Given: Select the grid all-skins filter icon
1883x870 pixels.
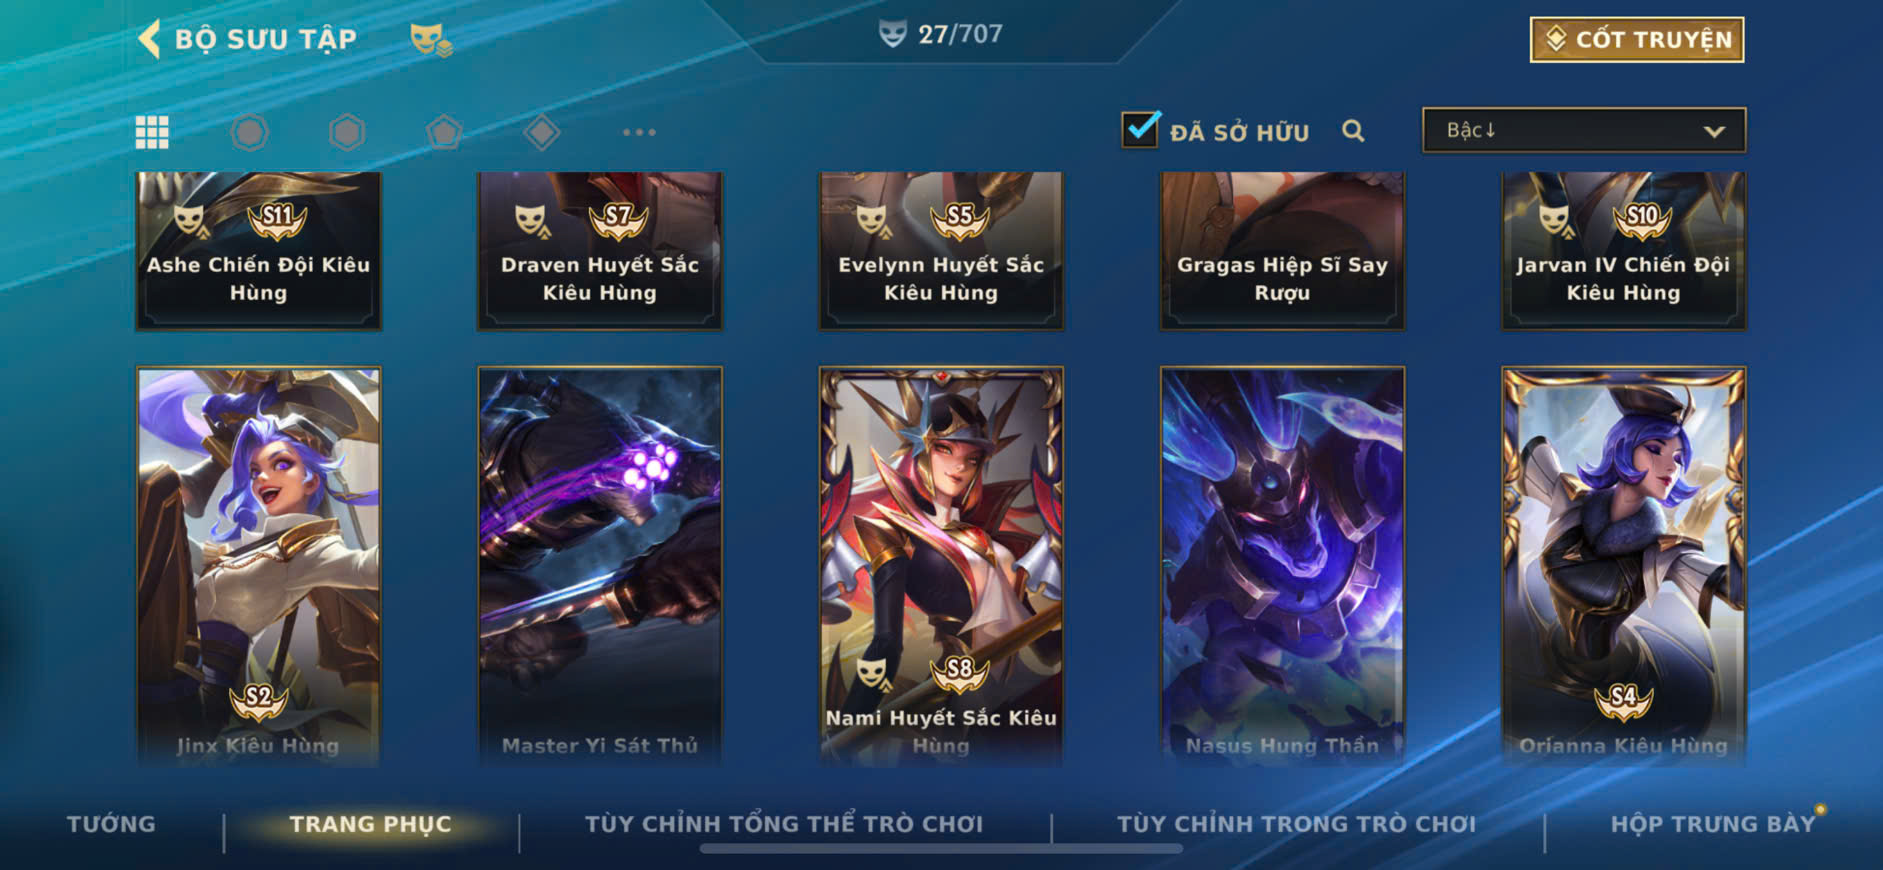Looking at the screenshot, I should point(152,132).
